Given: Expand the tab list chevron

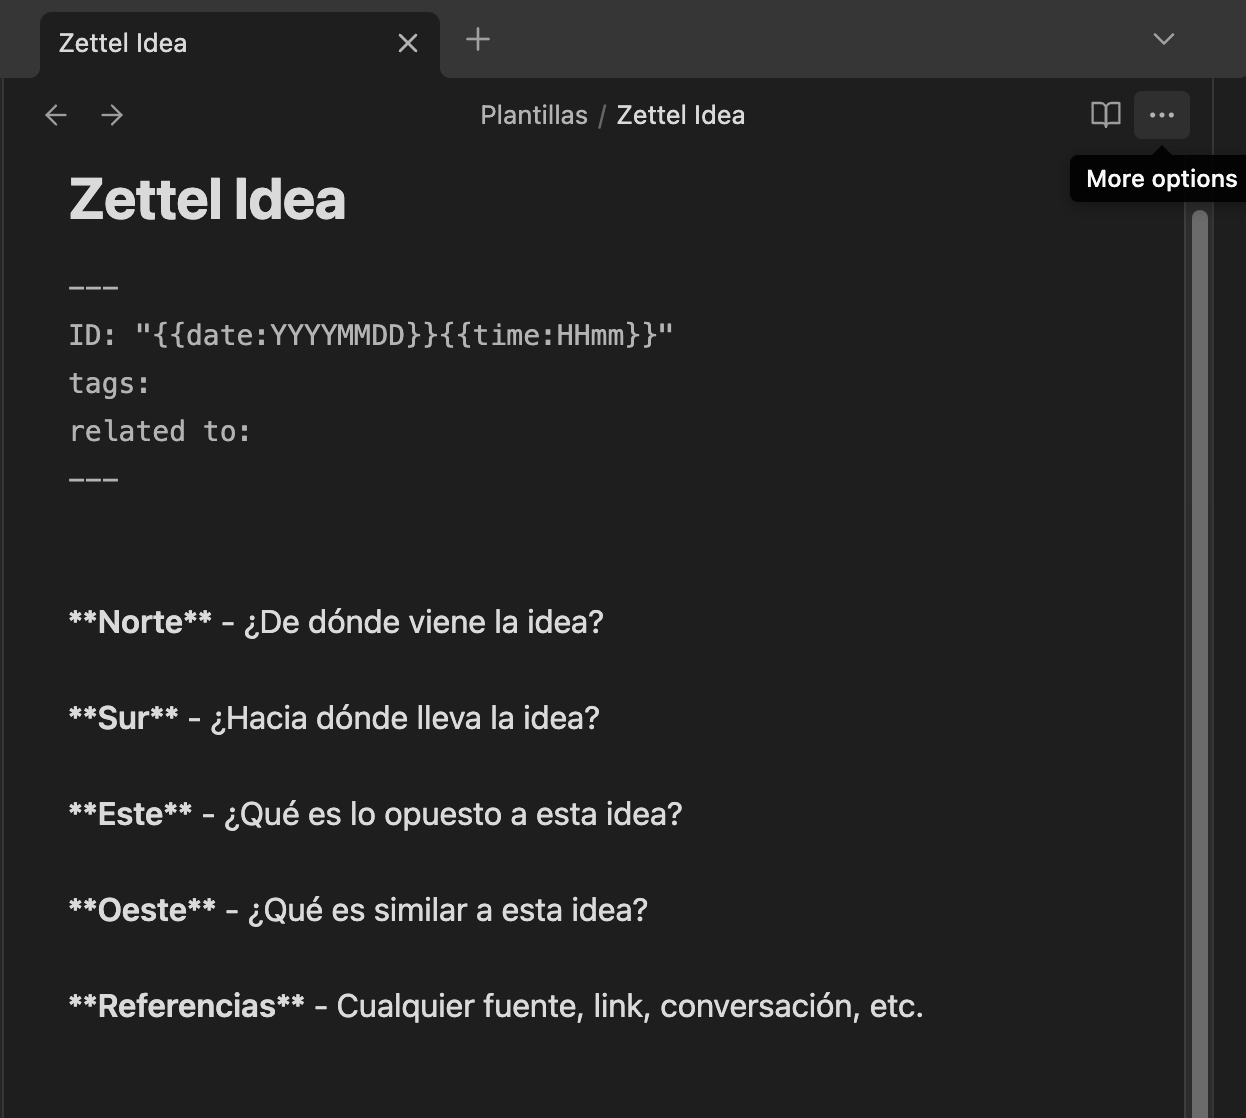Looking at the screenshot, I should 1163,40.
